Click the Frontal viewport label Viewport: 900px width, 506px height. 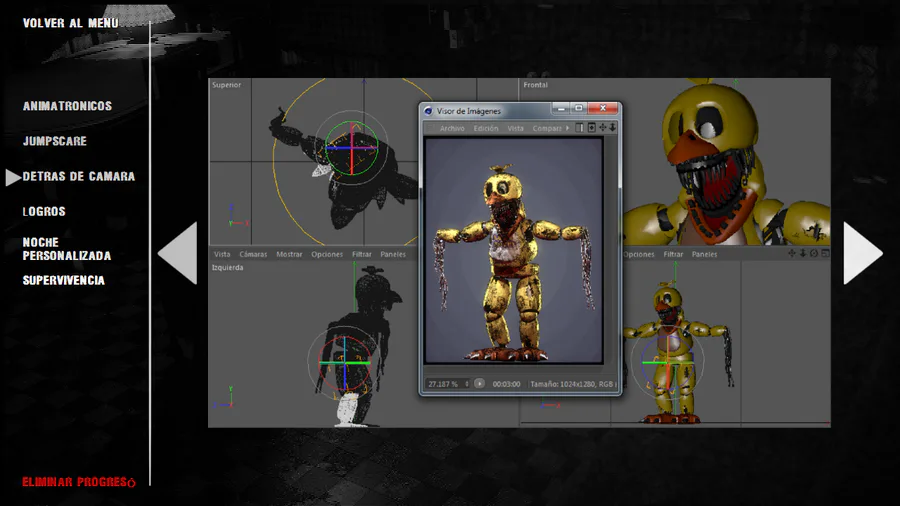tap(536, 85)
